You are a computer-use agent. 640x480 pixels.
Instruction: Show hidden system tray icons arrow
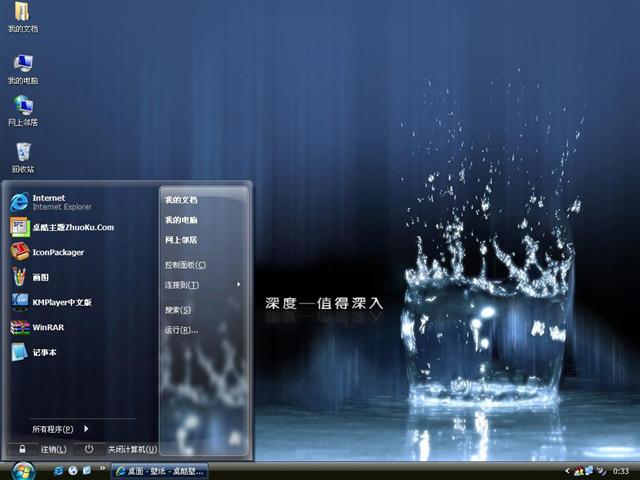pyautogui.click(x=567, y=470)
